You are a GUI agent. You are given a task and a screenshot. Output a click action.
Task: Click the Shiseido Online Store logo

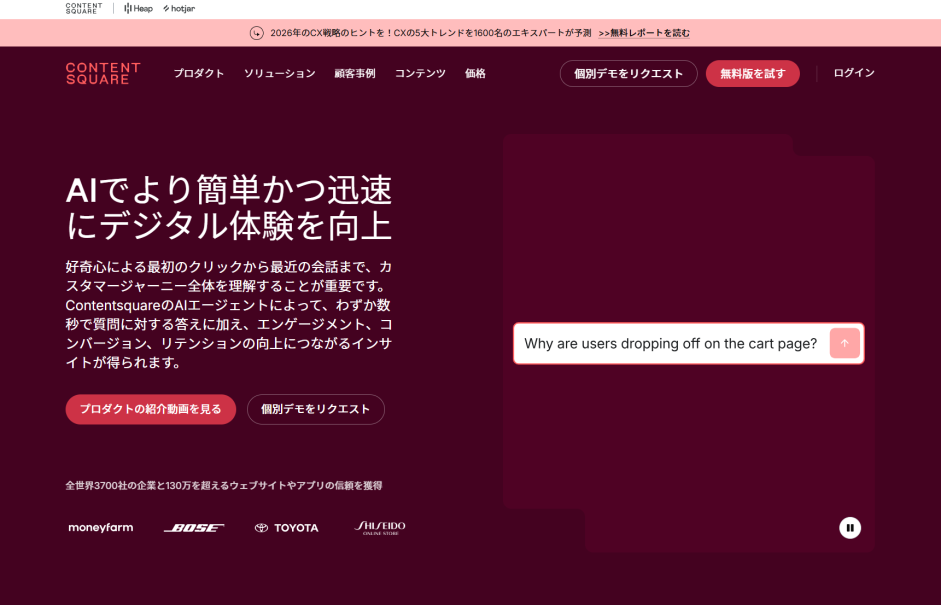(x=379, y=527)
